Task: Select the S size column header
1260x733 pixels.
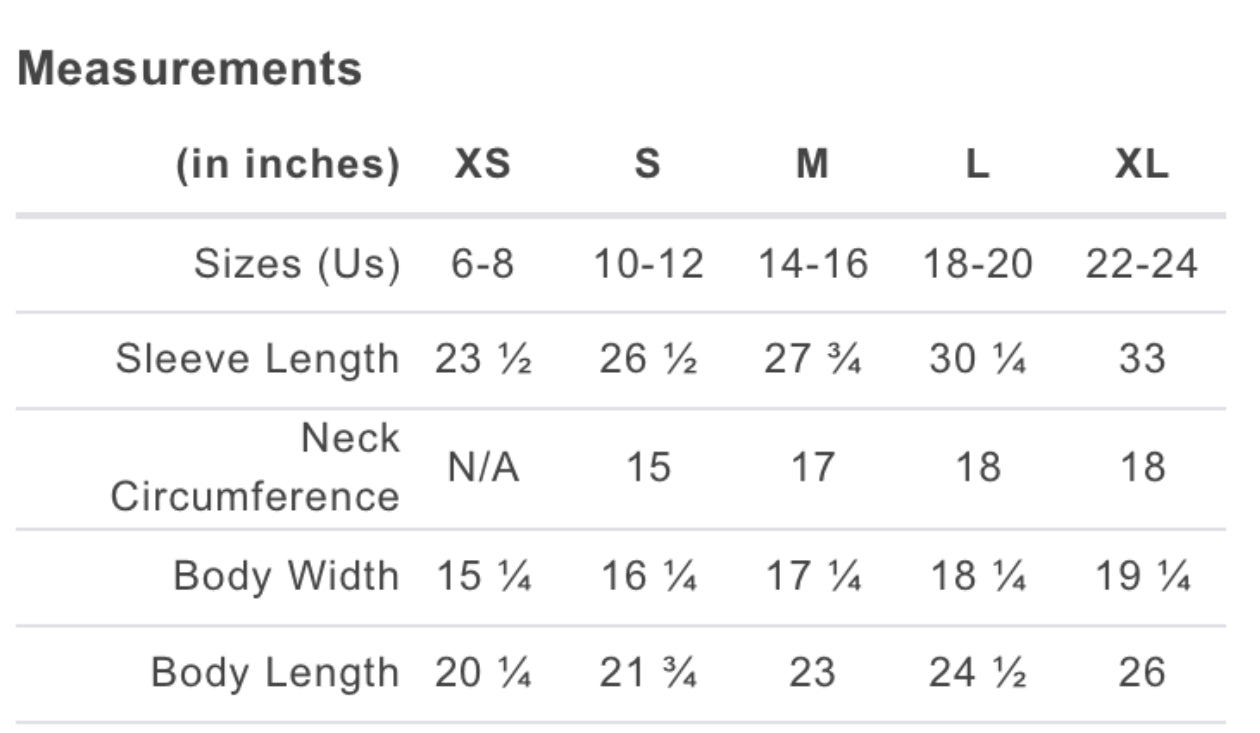Action: pyautogui.click(x=648, y=164)
